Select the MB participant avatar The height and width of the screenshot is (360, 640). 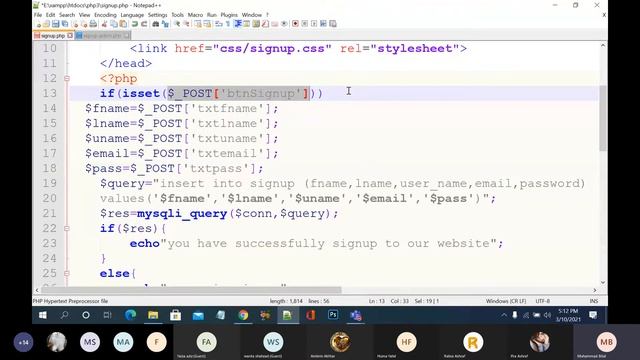(x=607, y=342)
